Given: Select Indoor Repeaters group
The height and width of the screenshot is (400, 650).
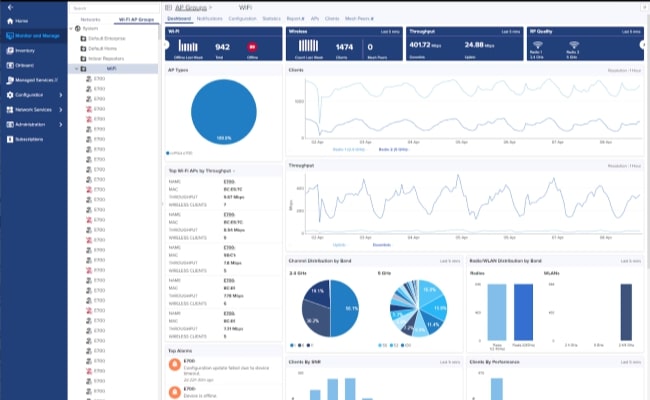Looking at the screenshot, I should (x=106, y=58).
